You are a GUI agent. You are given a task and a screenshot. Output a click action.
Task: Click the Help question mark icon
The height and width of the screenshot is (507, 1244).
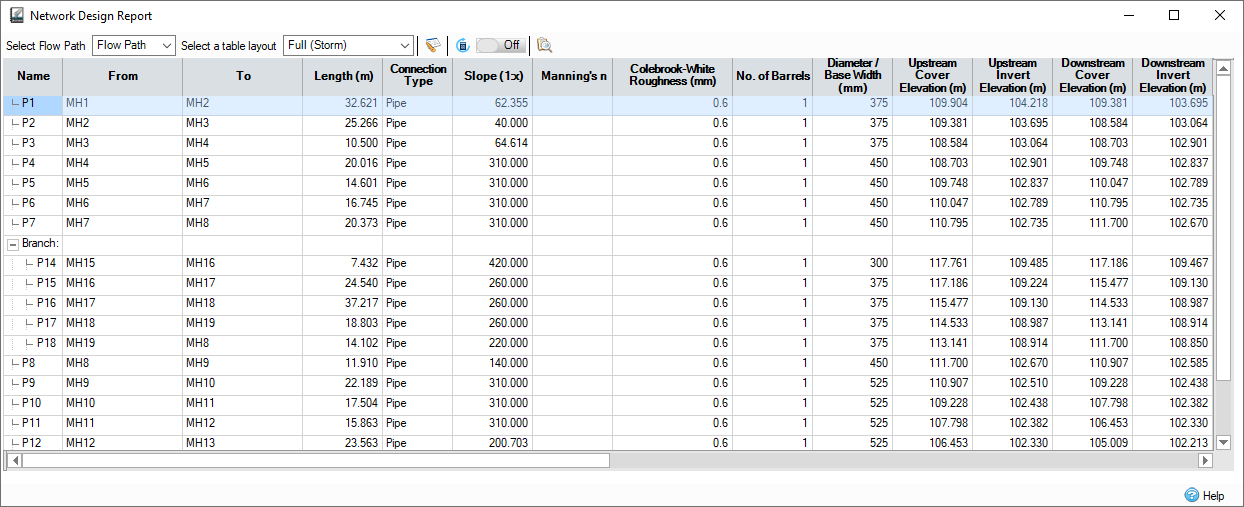[1191, 495]
